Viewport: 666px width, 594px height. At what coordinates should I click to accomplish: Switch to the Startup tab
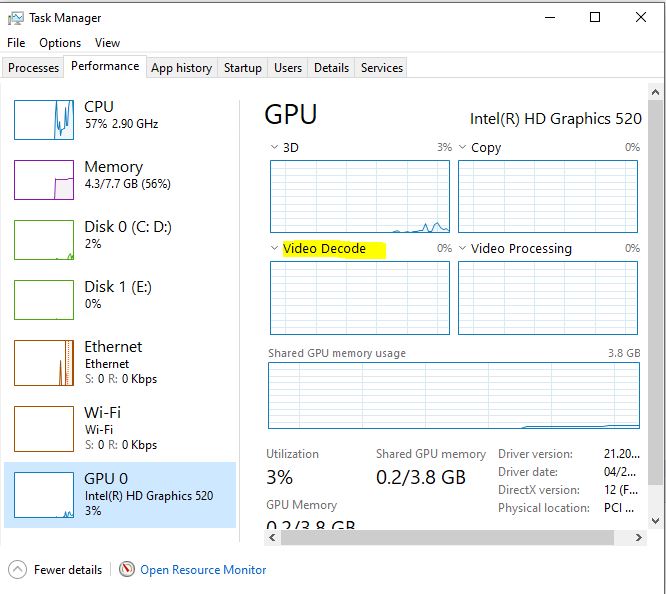[x=242, y=68]
